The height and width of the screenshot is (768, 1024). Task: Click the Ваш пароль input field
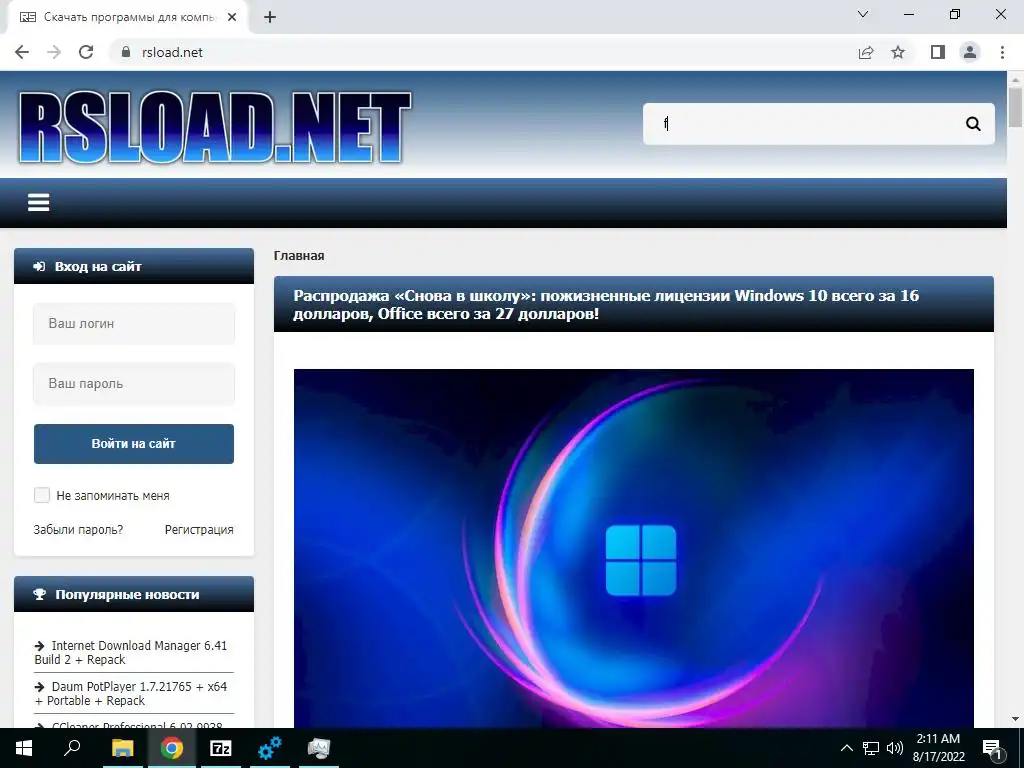pyautogui.click(x=134, y=383)
